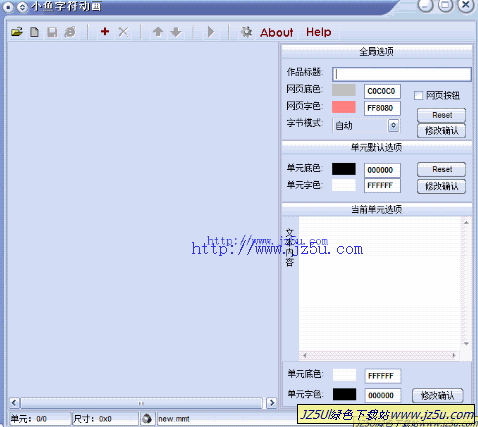Click Reset in the 单元默认选项 section
The height and width of the screenshot is (427, 478).
point(442,169)
